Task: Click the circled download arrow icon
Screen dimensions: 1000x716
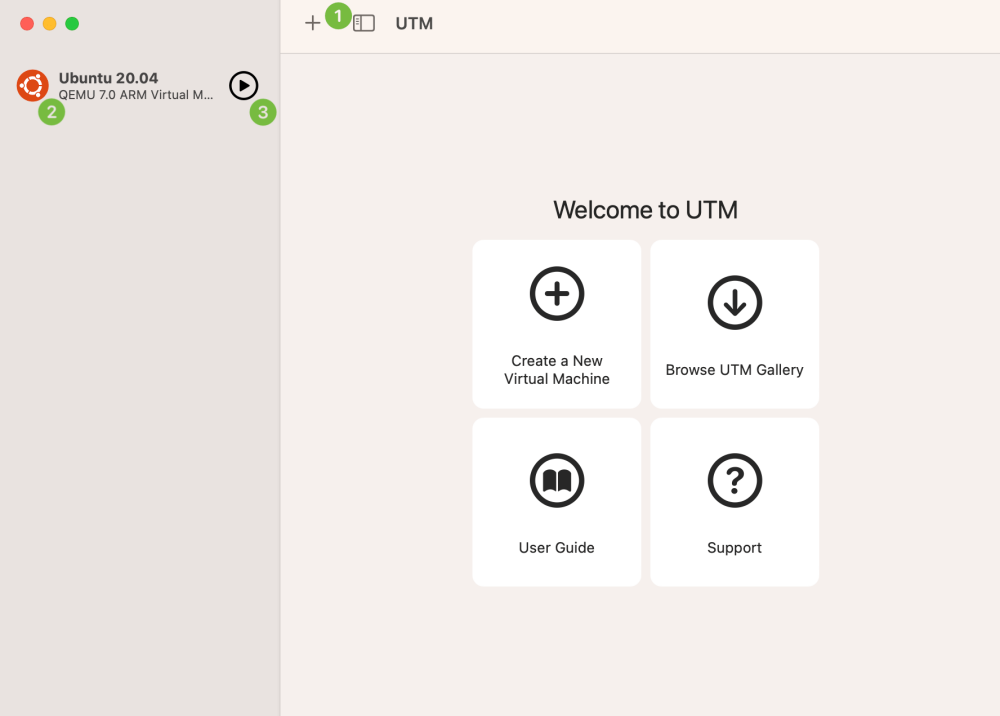Action: 735,302
